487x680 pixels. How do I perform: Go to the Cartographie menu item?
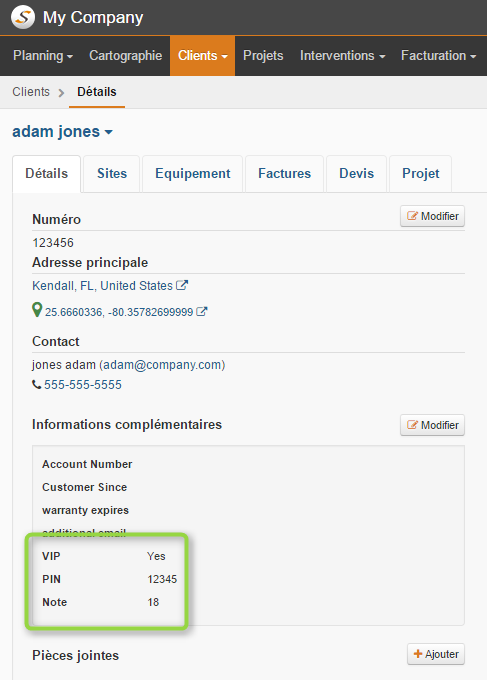(126, 56)
